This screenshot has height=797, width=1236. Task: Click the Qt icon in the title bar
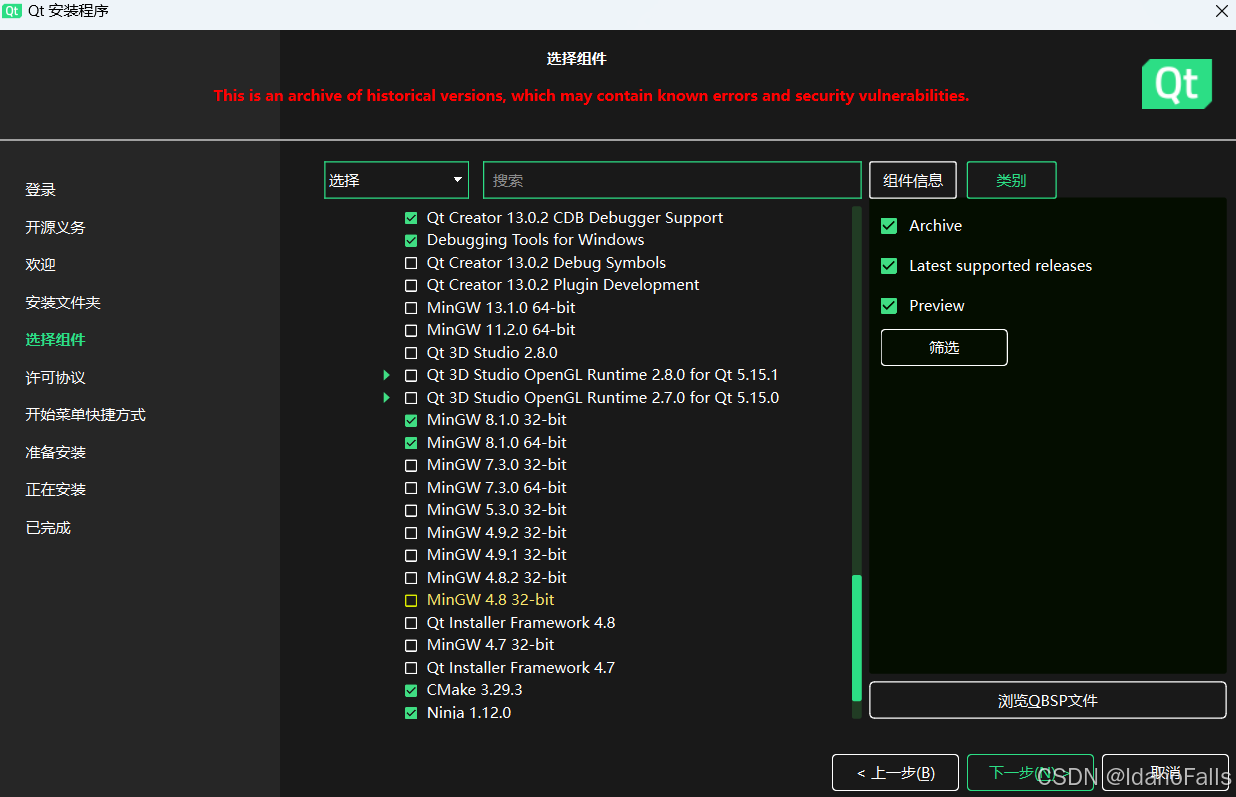pos(12,11)
